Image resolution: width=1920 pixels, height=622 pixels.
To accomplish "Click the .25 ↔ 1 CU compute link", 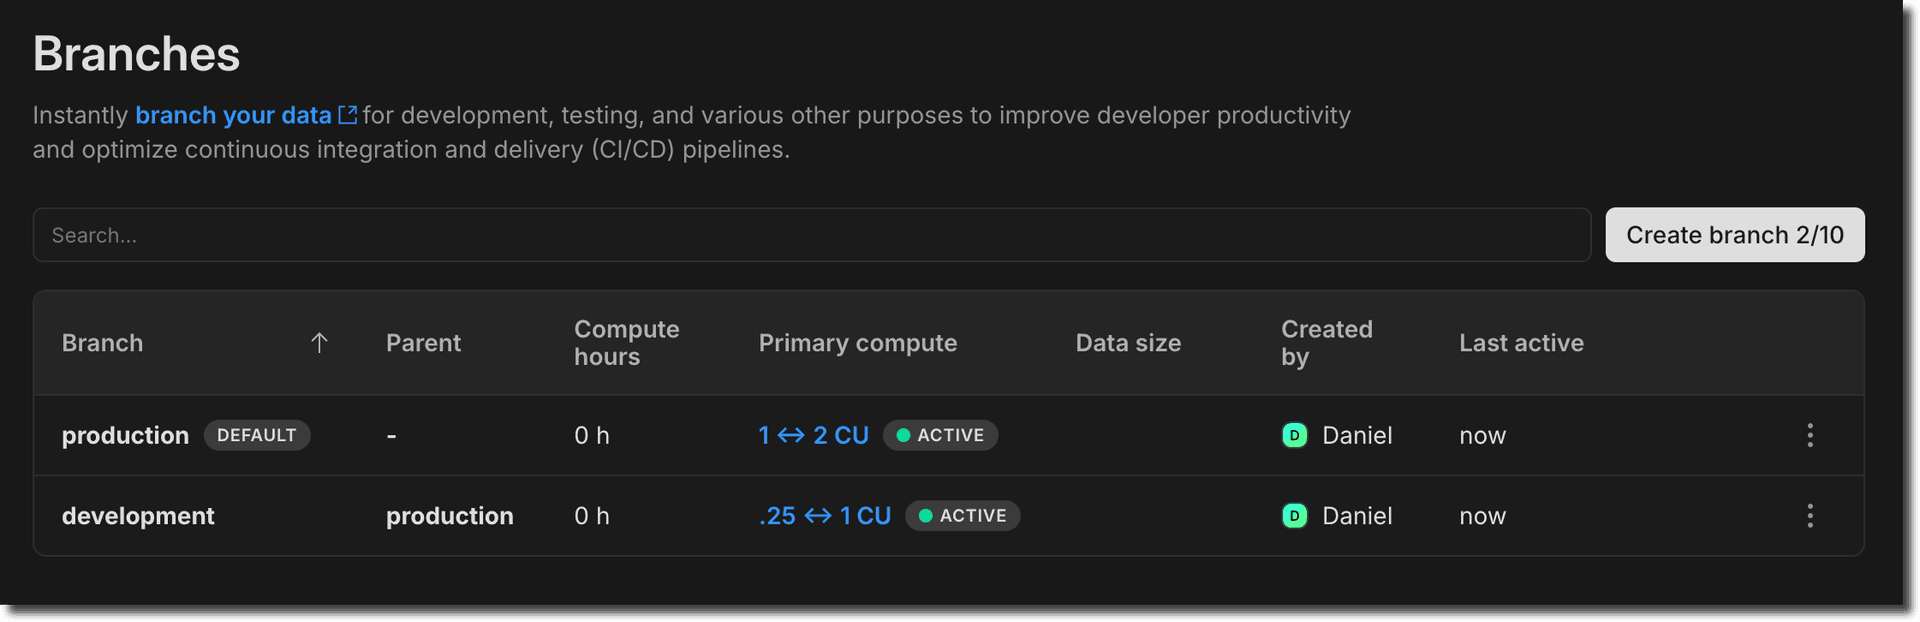I will [824, 516].
